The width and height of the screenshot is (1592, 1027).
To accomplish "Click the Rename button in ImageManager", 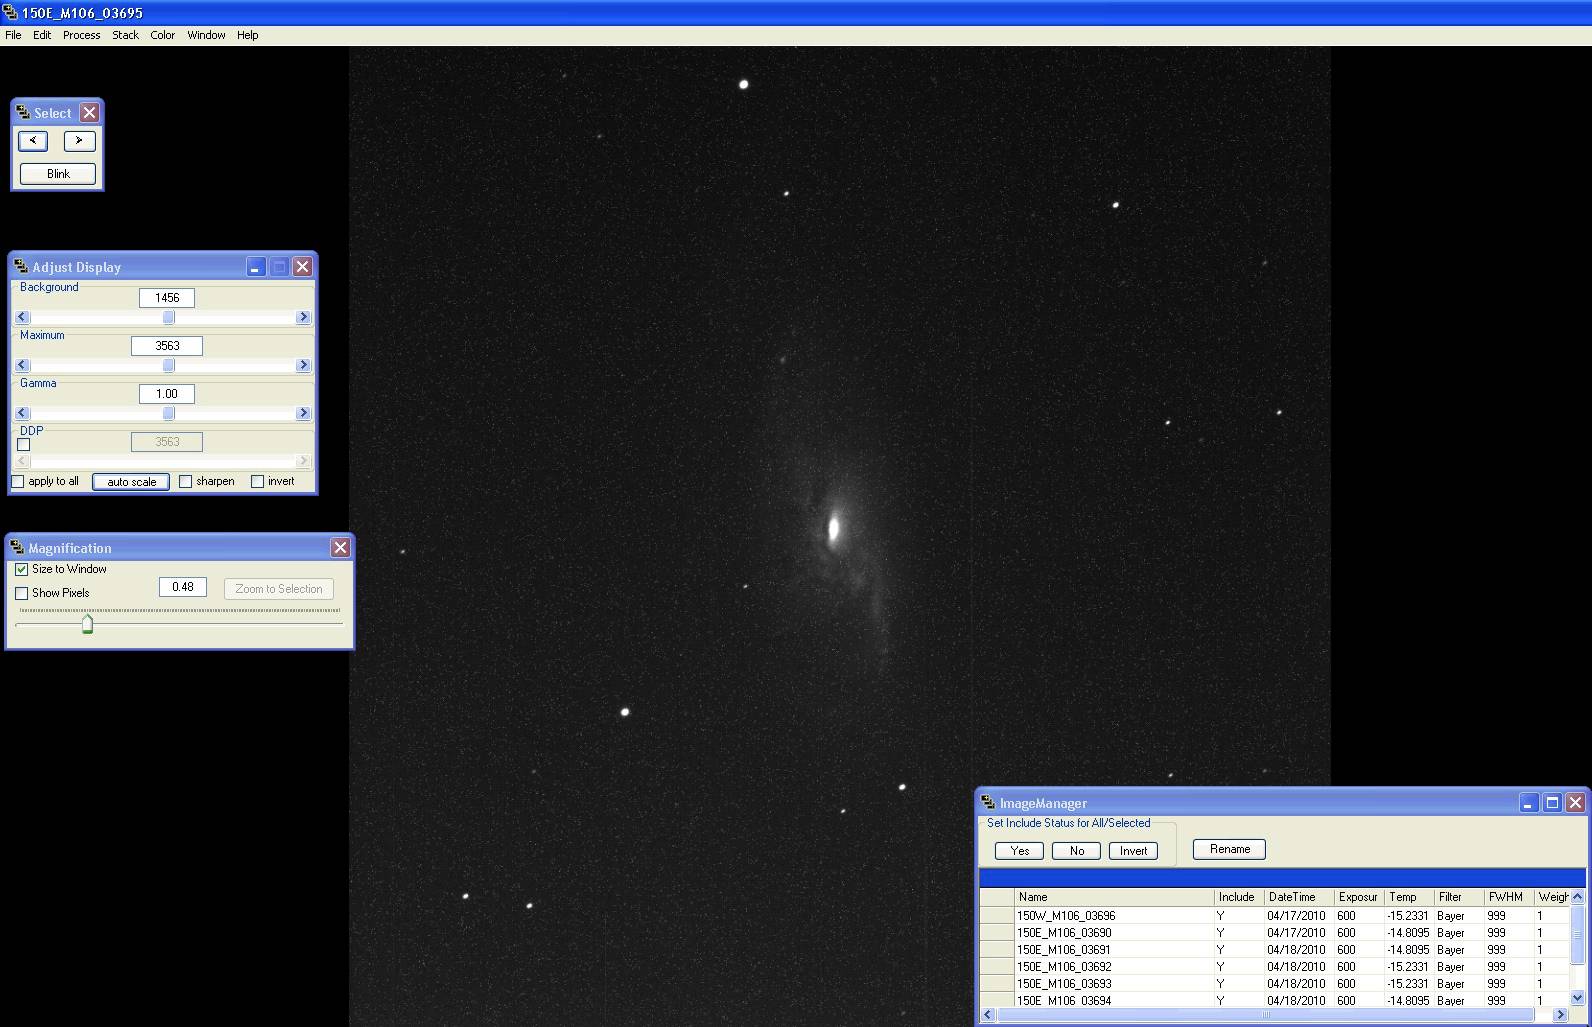I will point(1229,849).
